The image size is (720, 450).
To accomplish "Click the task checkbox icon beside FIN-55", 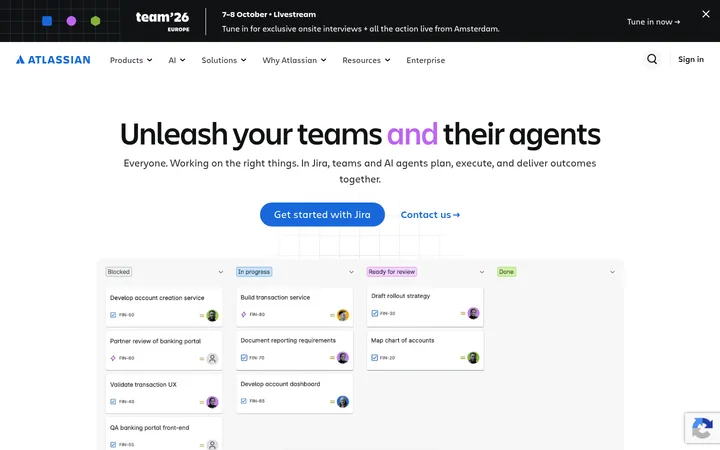I will [113, 444].
